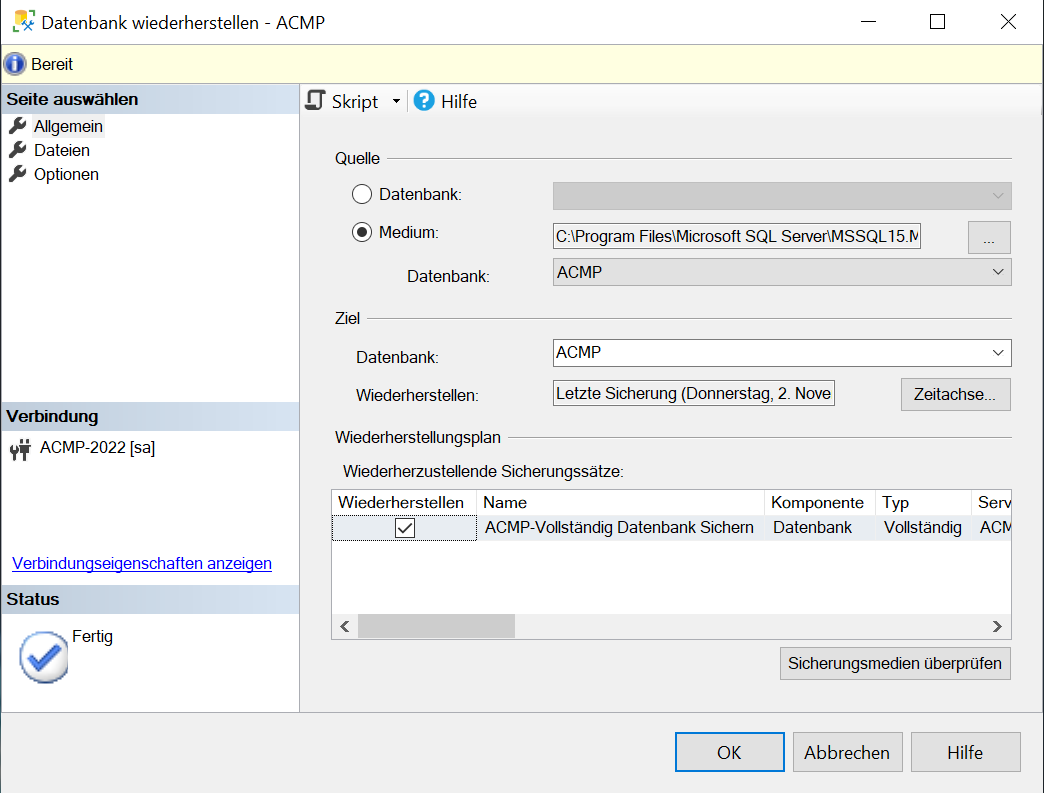Viewport: 1044px width, 793px height.
Task: Open the Optionen page
Action: click(x=66, y=174)
